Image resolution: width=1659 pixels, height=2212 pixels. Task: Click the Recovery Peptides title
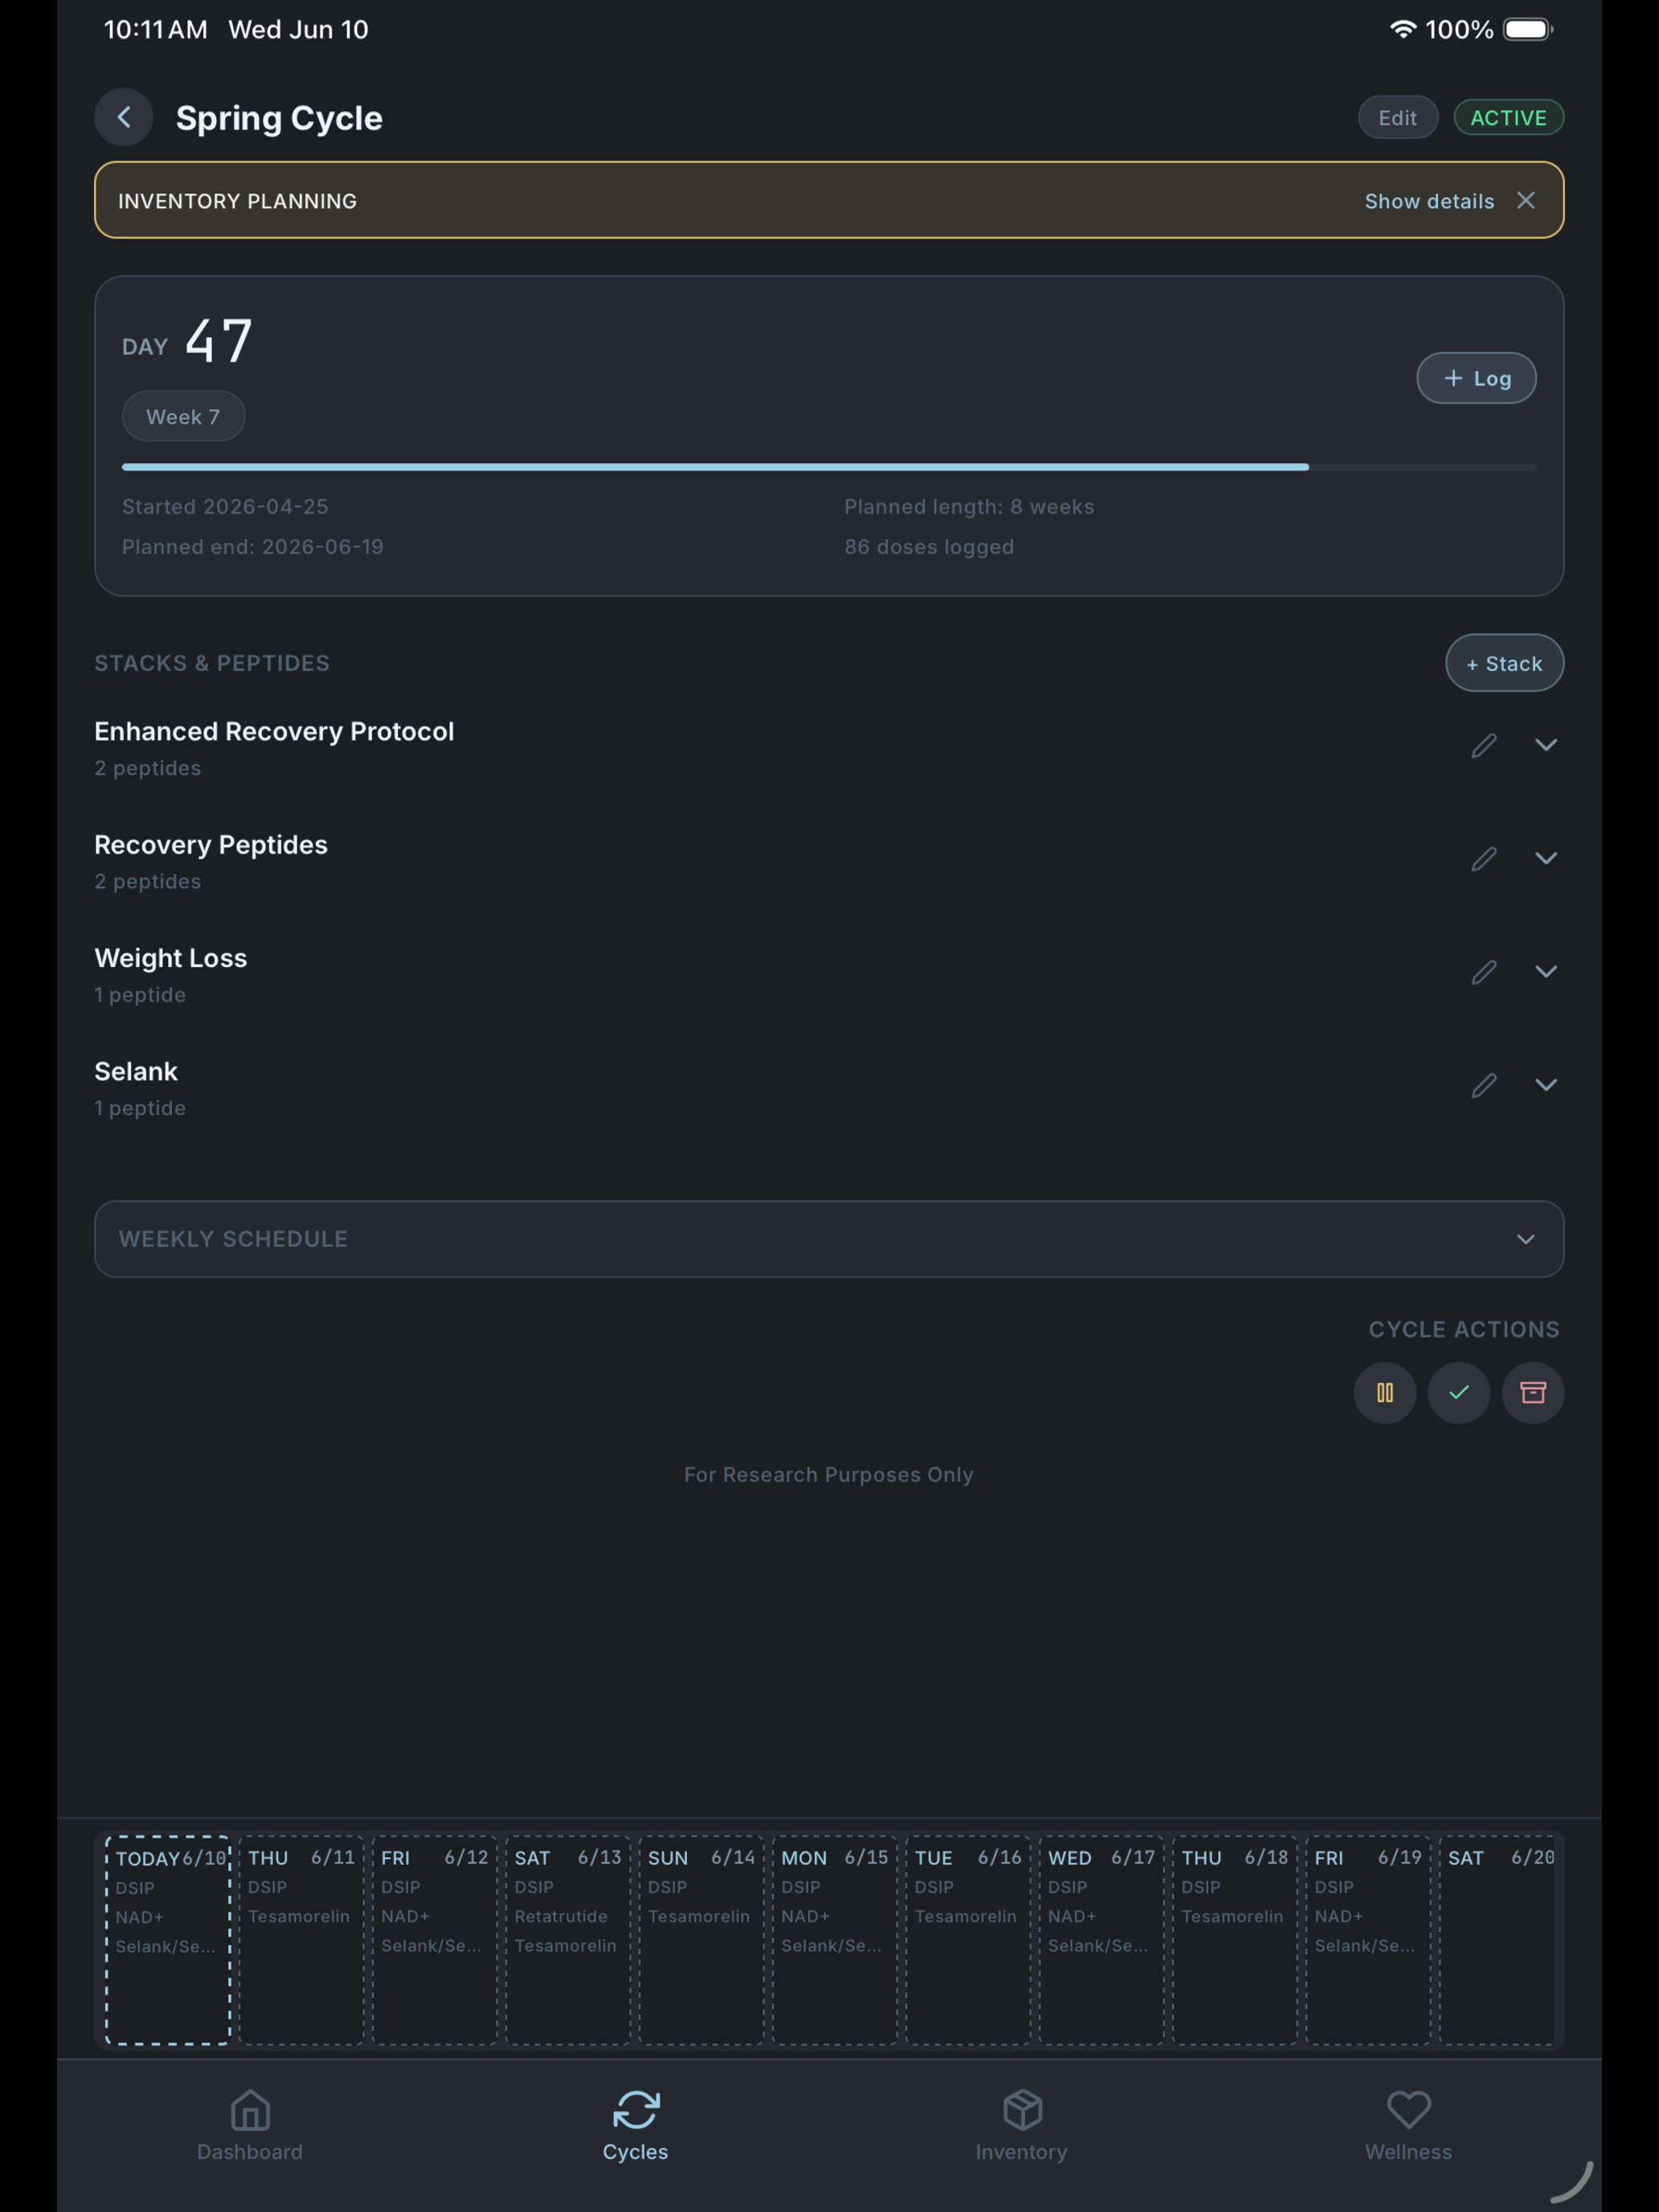click(211, 845)
